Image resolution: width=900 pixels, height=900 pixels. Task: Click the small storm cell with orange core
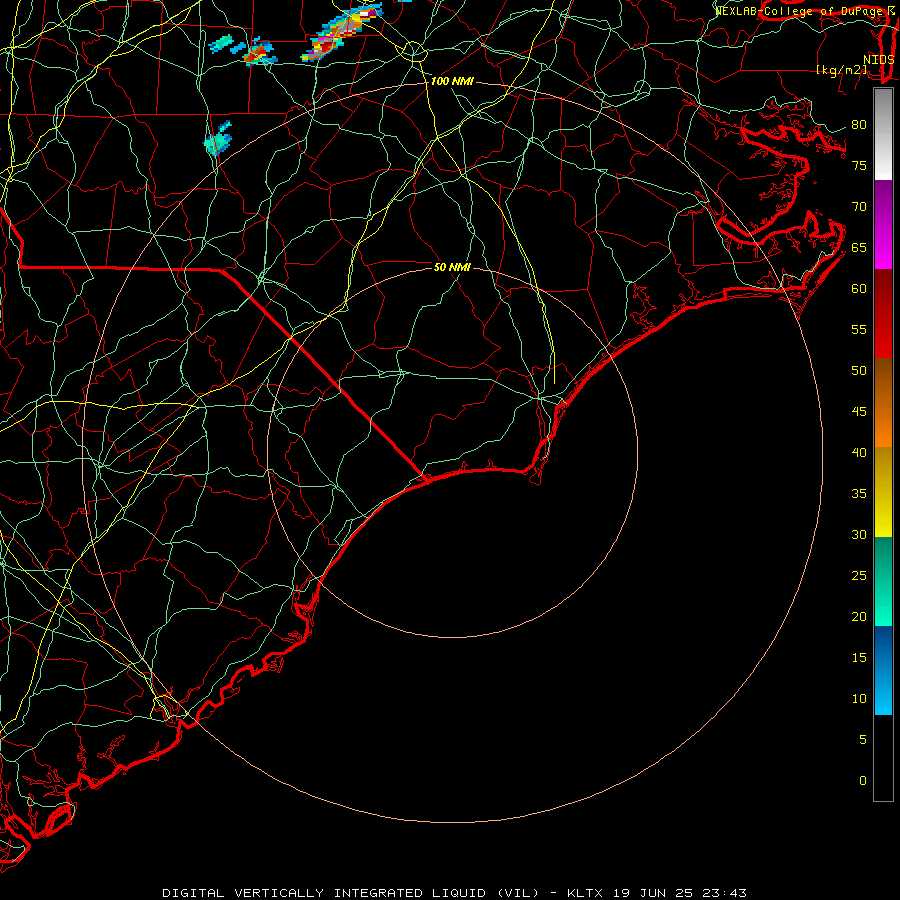click(x=260, y=52)
